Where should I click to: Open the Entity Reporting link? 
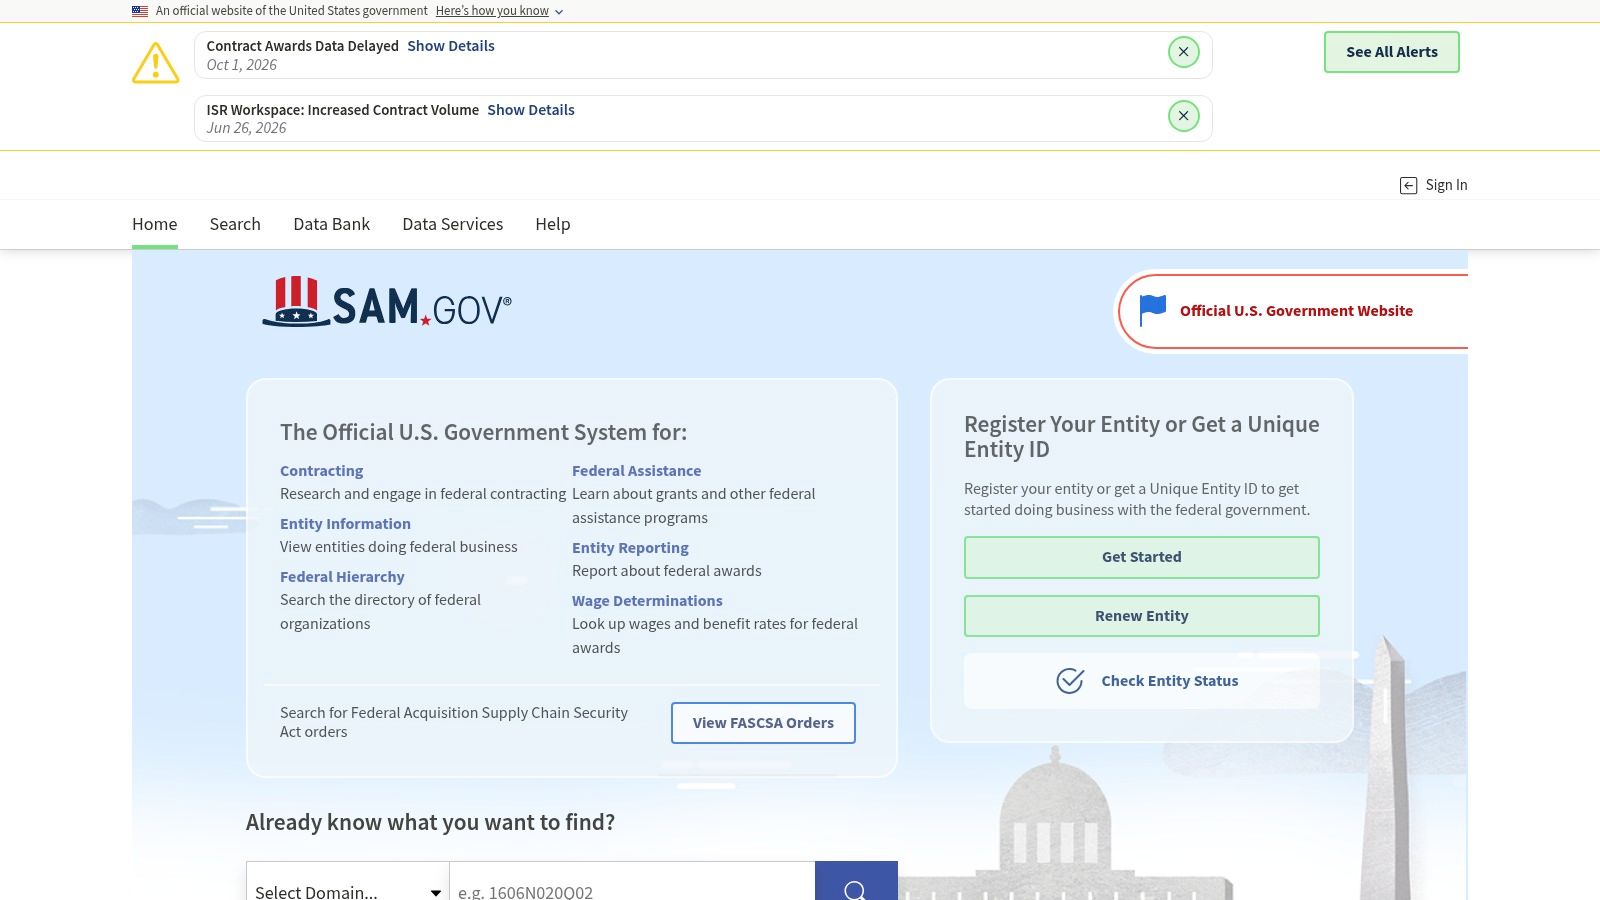pyautogui.click(x=630, y=548)
